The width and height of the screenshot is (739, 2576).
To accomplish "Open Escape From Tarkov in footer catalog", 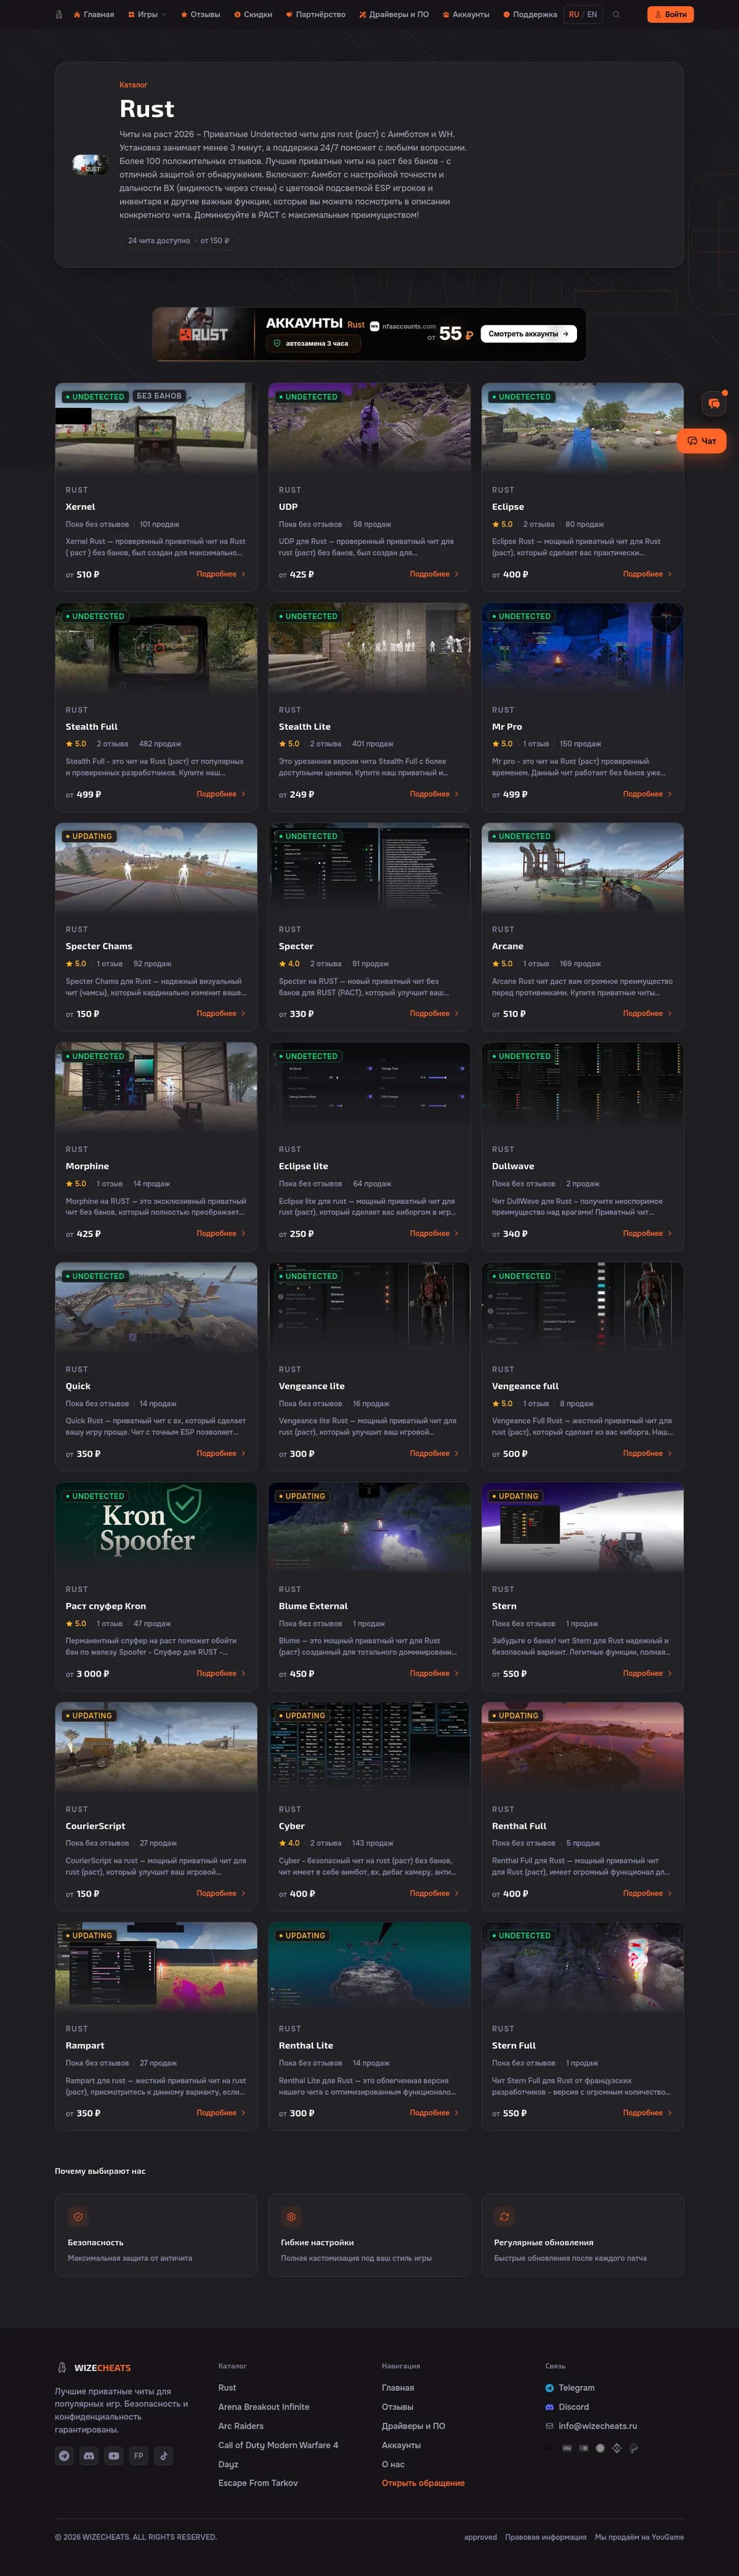I will tap(258, 2483).
